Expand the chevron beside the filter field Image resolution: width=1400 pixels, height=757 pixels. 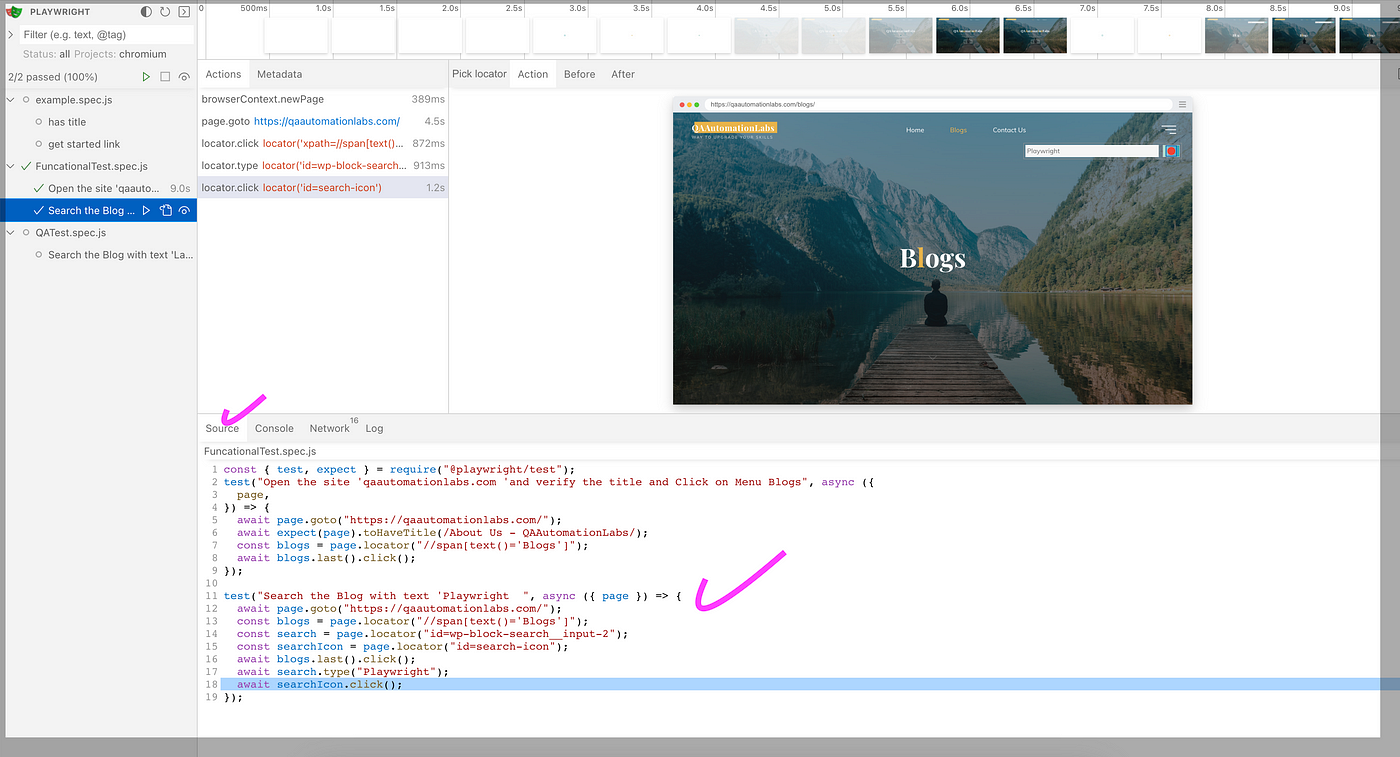pos(10,34)
